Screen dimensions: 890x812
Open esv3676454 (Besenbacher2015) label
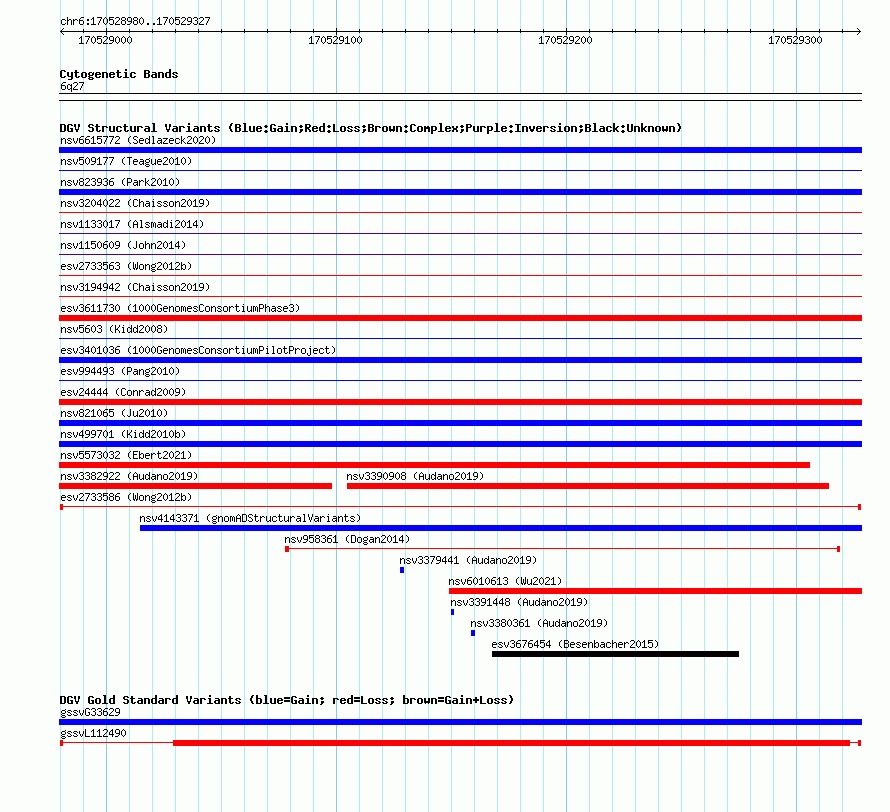pyautogui.click(x=575, y=644)
